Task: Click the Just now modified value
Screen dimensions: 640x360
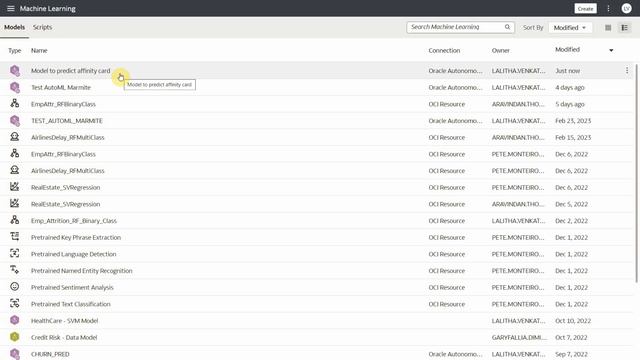Action: pos(567,71)
